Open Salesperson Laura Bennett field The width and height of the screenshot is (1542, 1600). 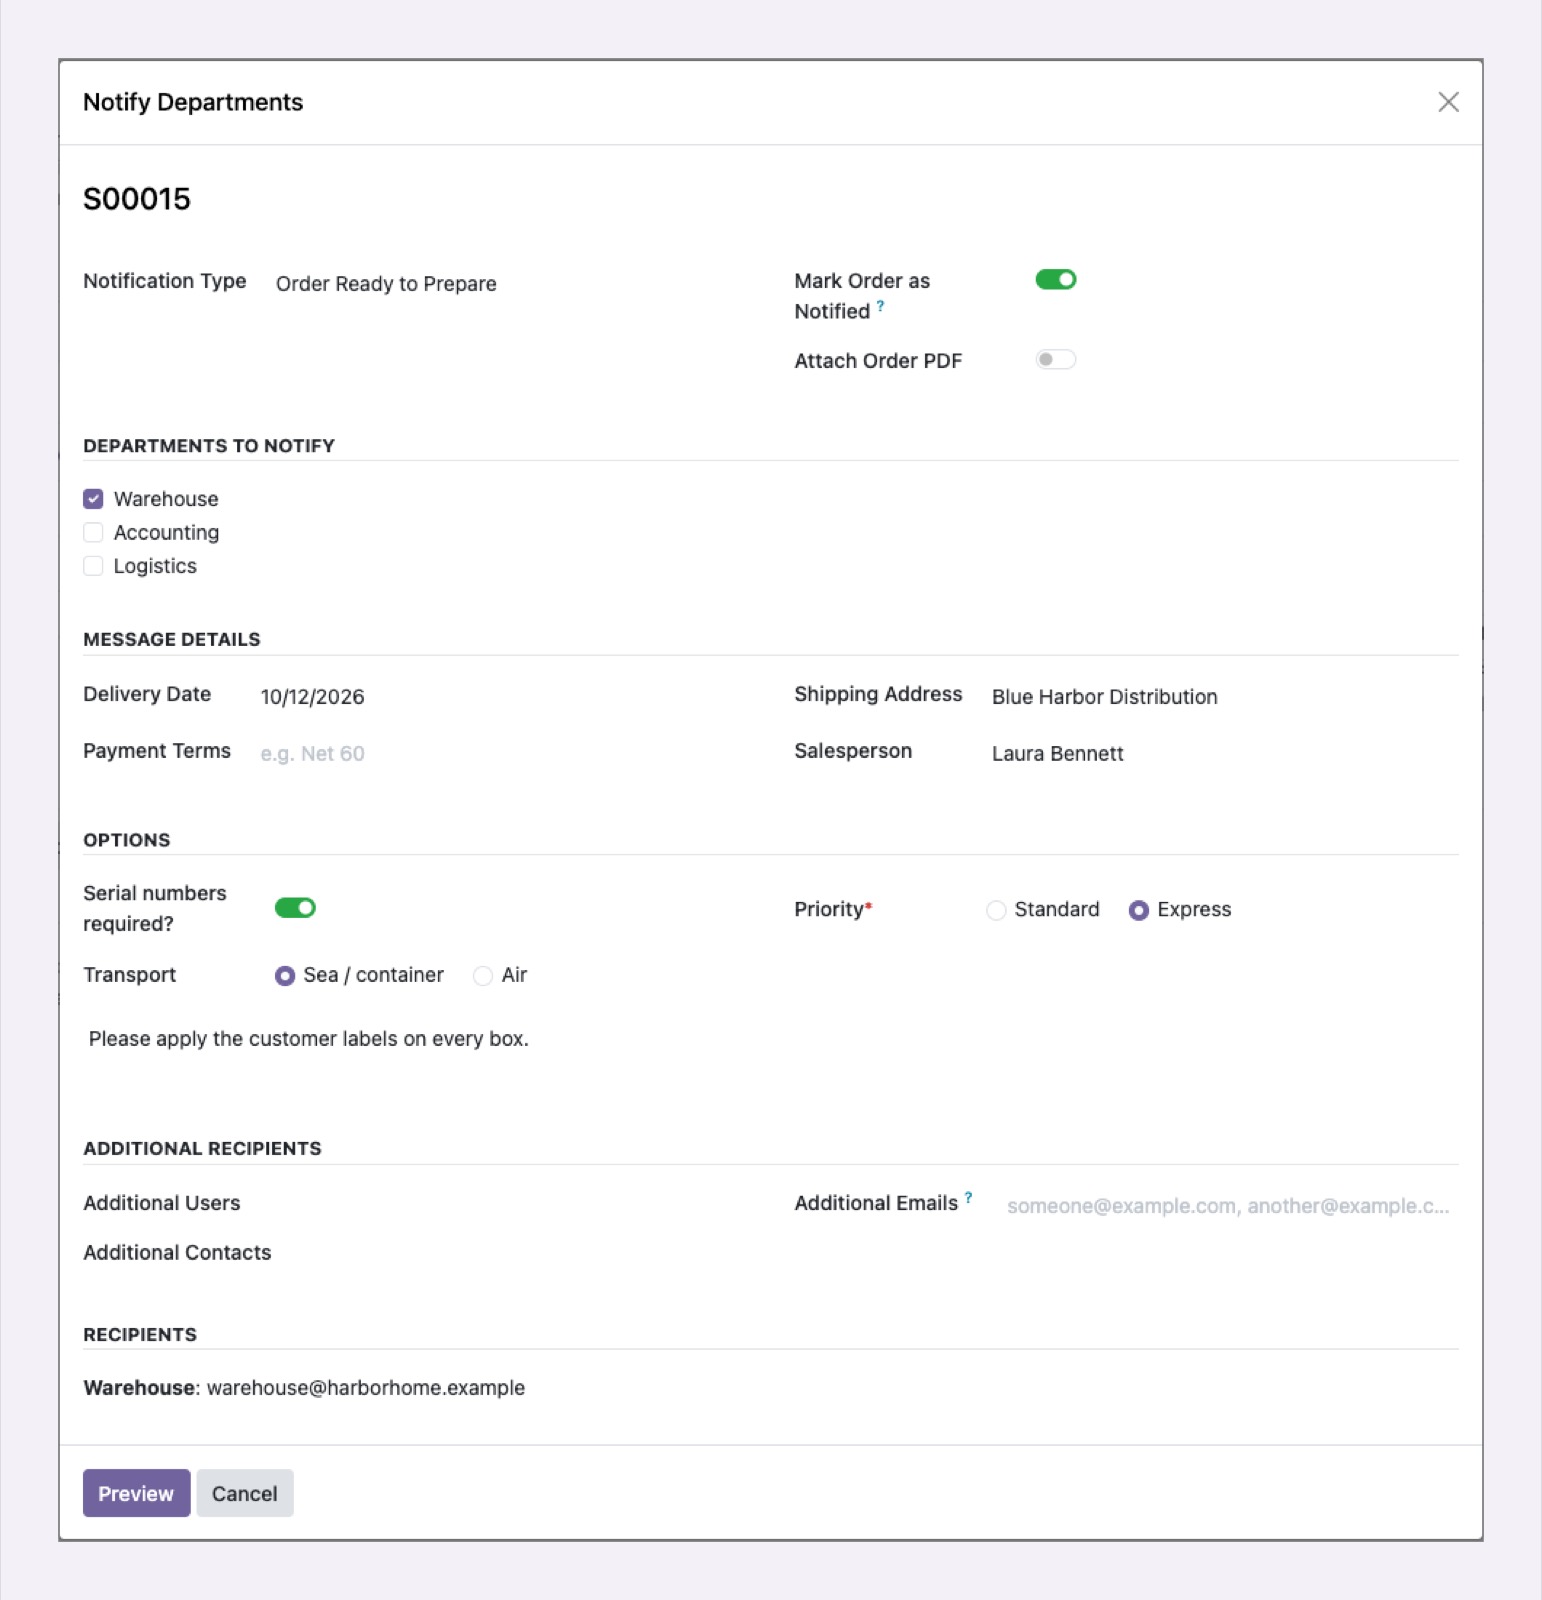[1223, 754]
